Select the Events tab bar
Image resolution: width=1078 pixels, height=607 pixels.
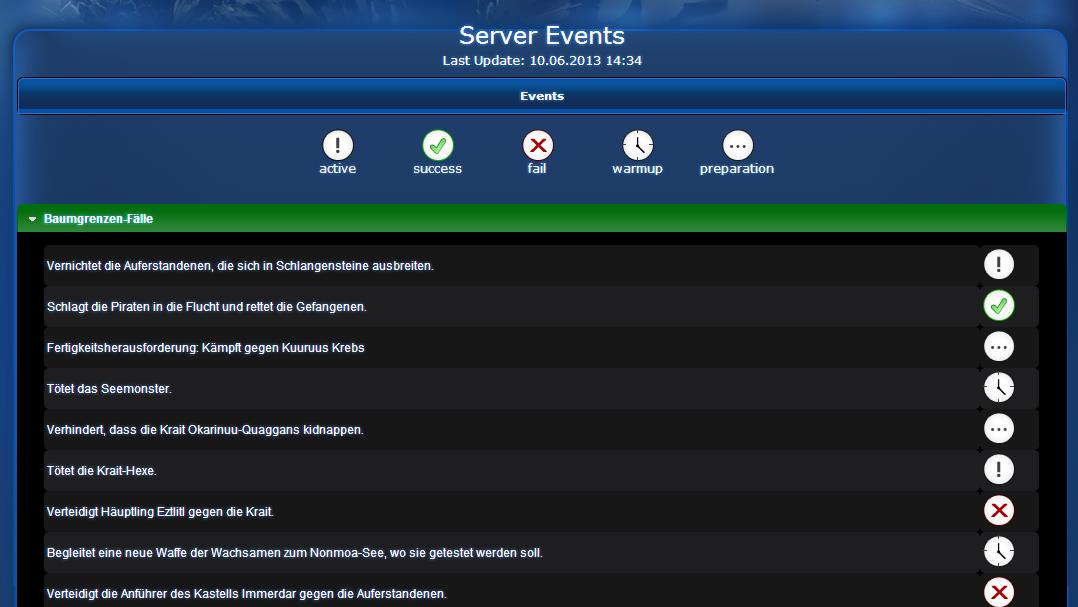542,96
